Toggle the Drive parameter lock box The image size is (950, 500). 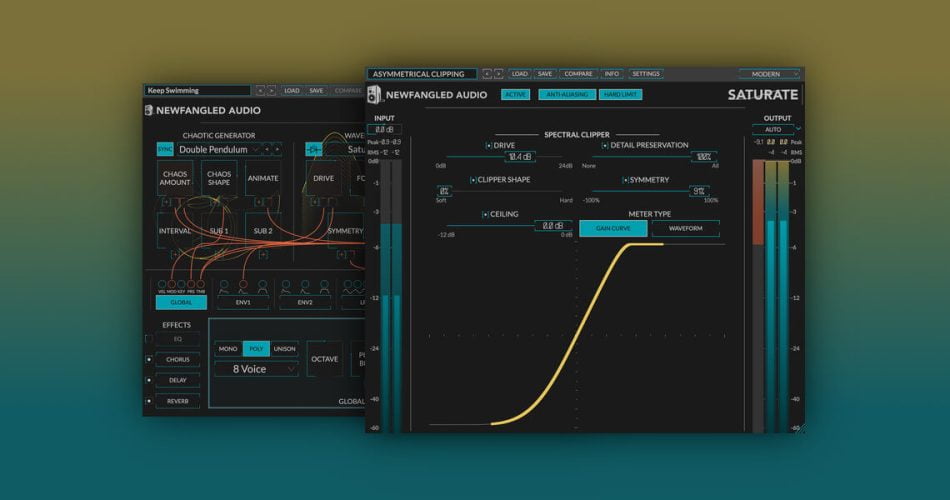(x=489, y=145)
